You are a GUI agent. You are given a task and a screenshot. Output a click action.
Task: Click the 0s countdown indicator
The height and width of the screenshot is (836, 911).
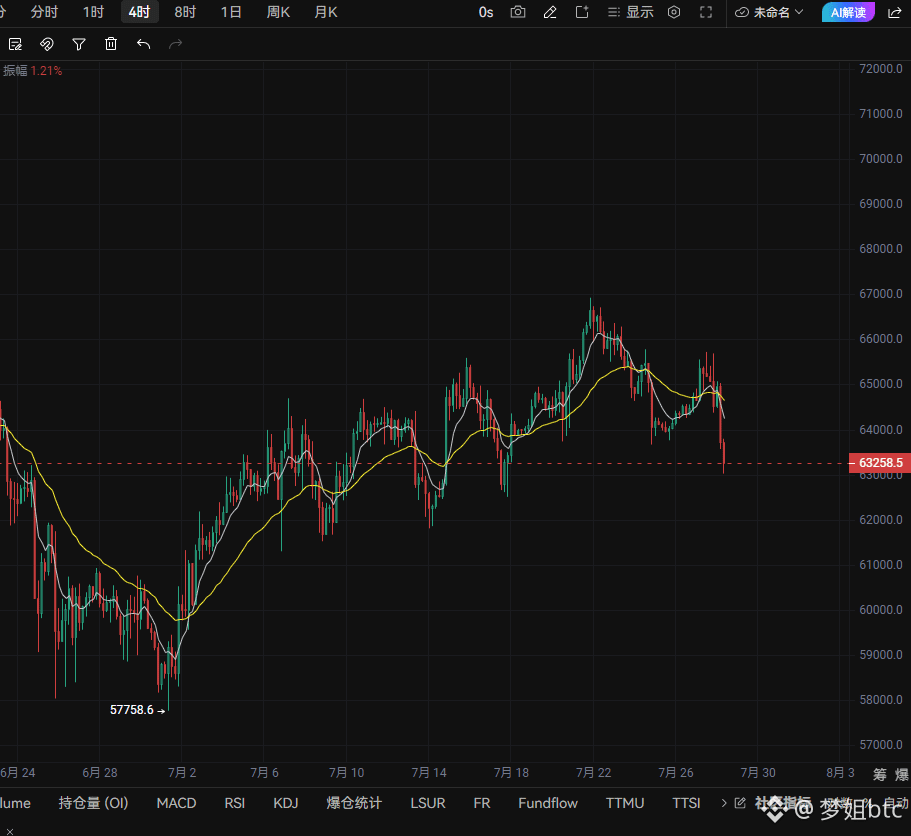point(486,12)
